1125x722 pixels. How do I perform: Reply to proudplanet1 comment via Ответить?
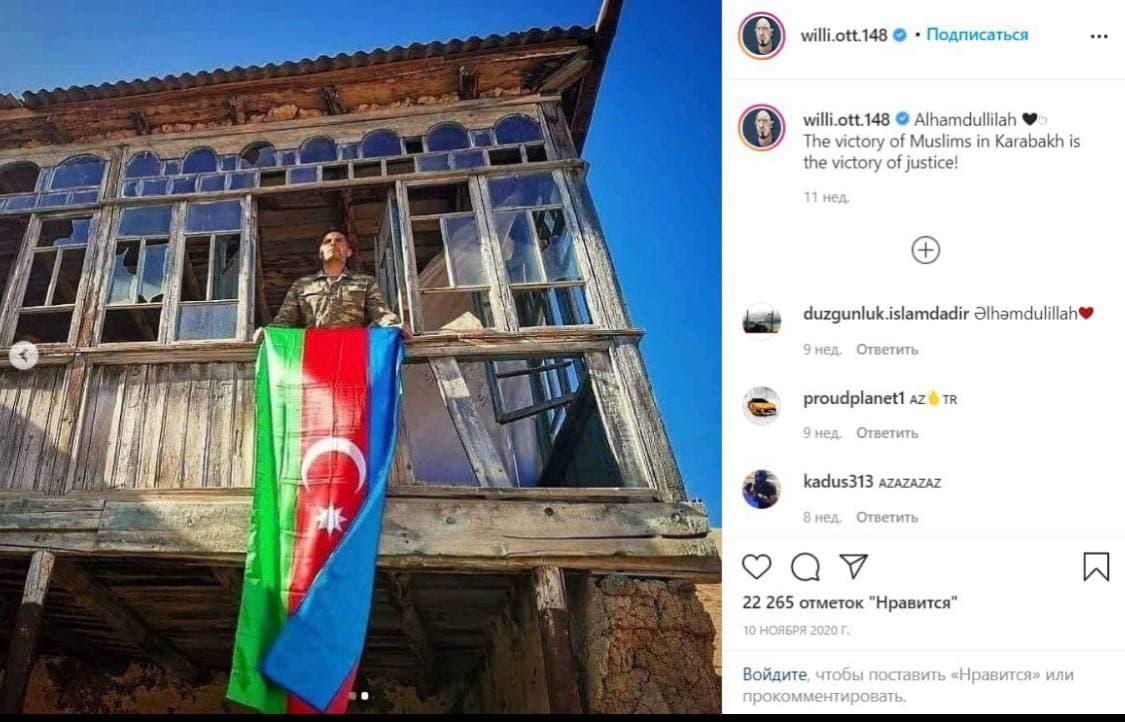pos(887,433)
